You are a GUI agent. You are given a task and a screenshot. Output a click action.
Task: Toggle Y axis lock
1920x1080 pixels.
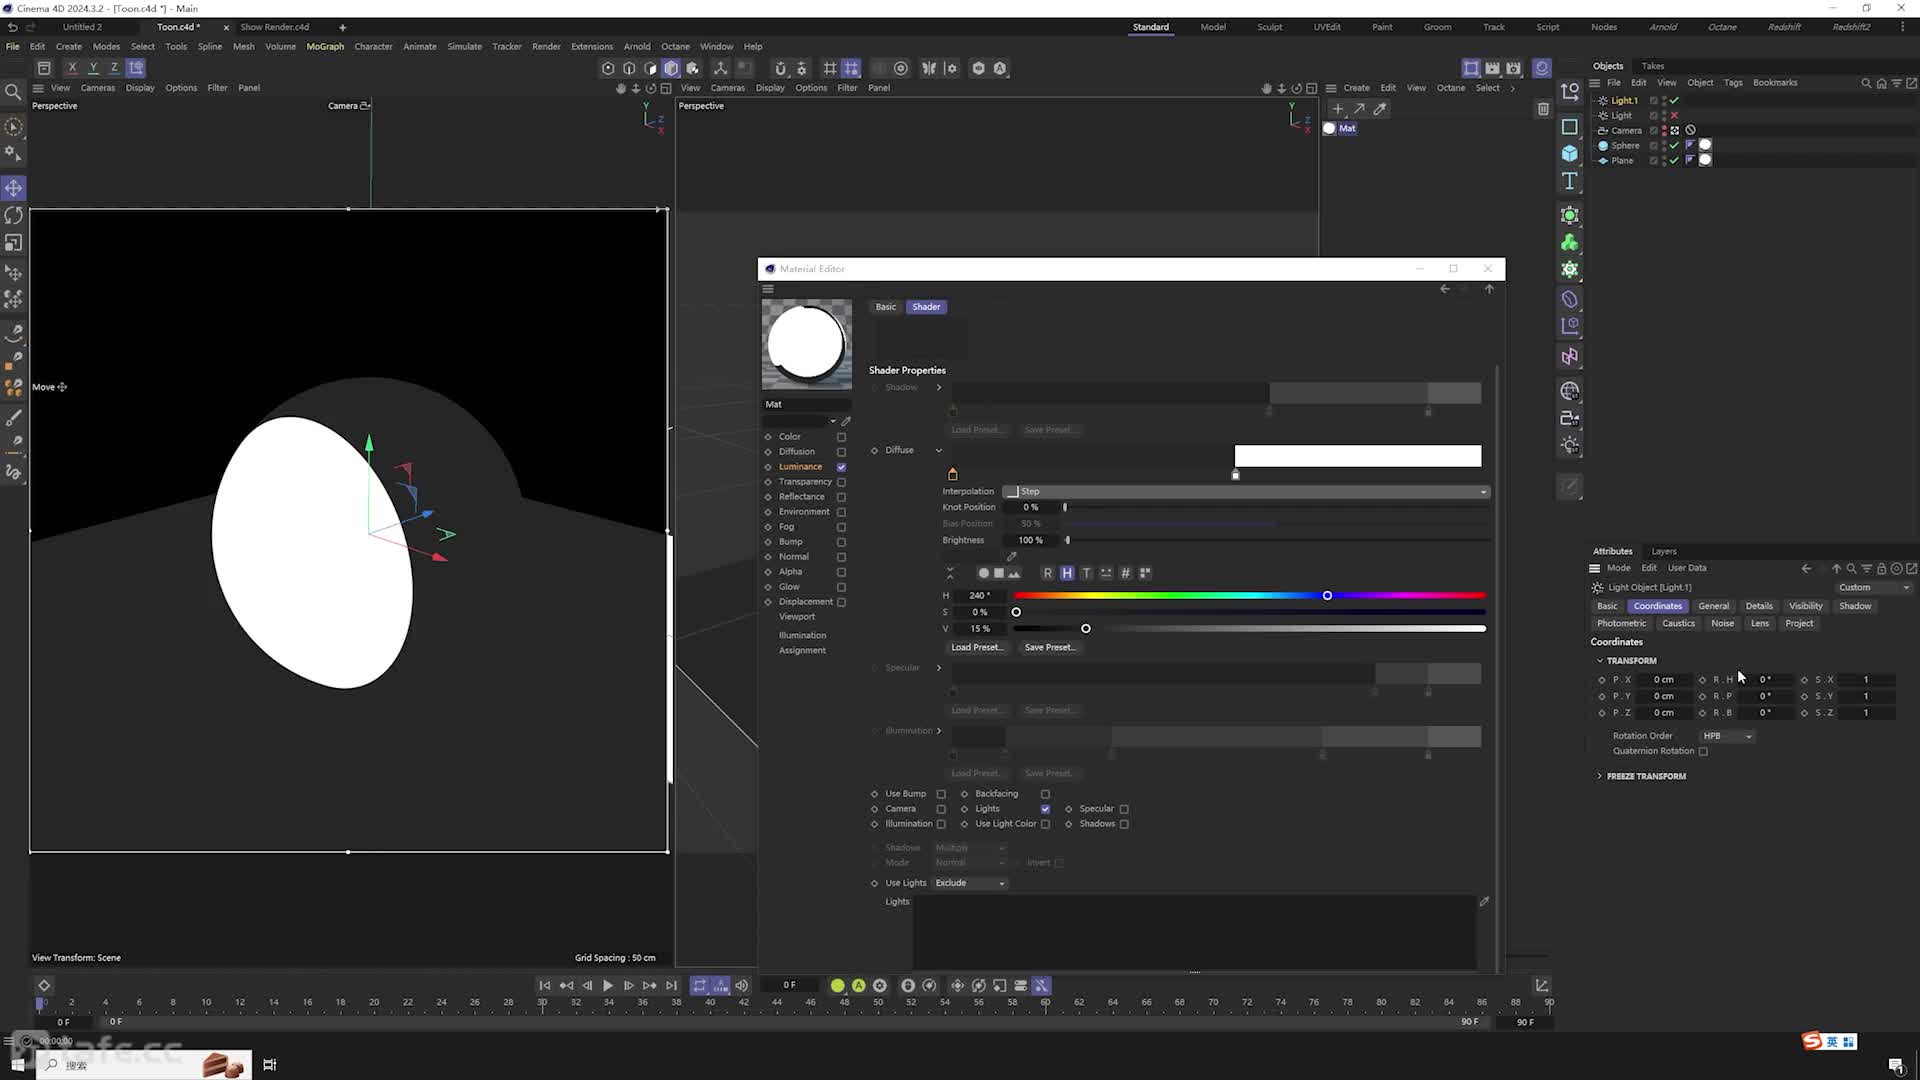pyautogui.click(x=93, y=68)
